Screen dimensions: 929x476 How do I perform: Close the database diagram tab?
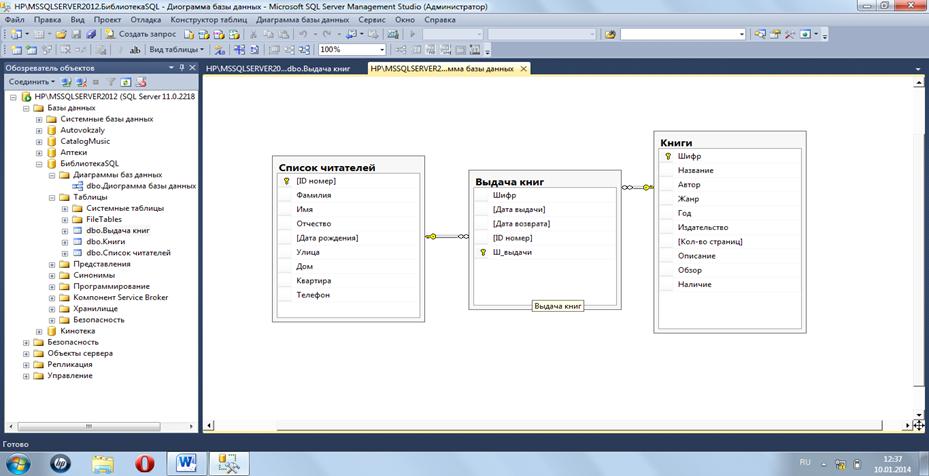click(522, 69)
